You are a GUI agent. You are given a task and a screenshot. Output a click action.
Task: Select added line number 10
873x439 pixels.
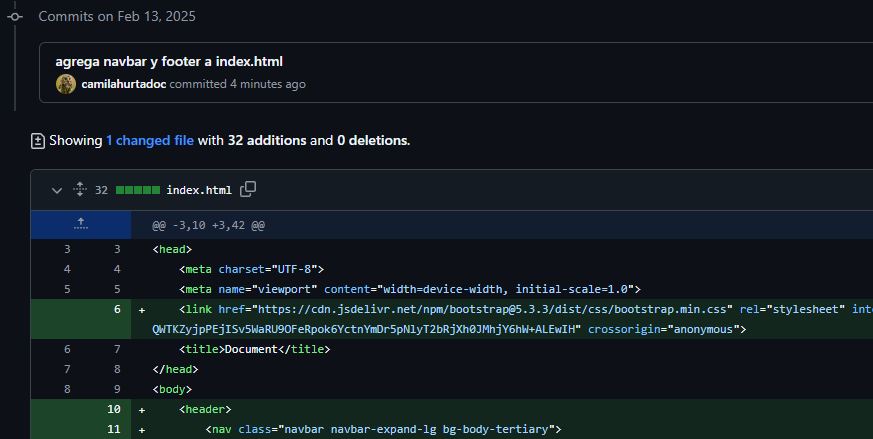pyautogui.click(x=114, y=409)
